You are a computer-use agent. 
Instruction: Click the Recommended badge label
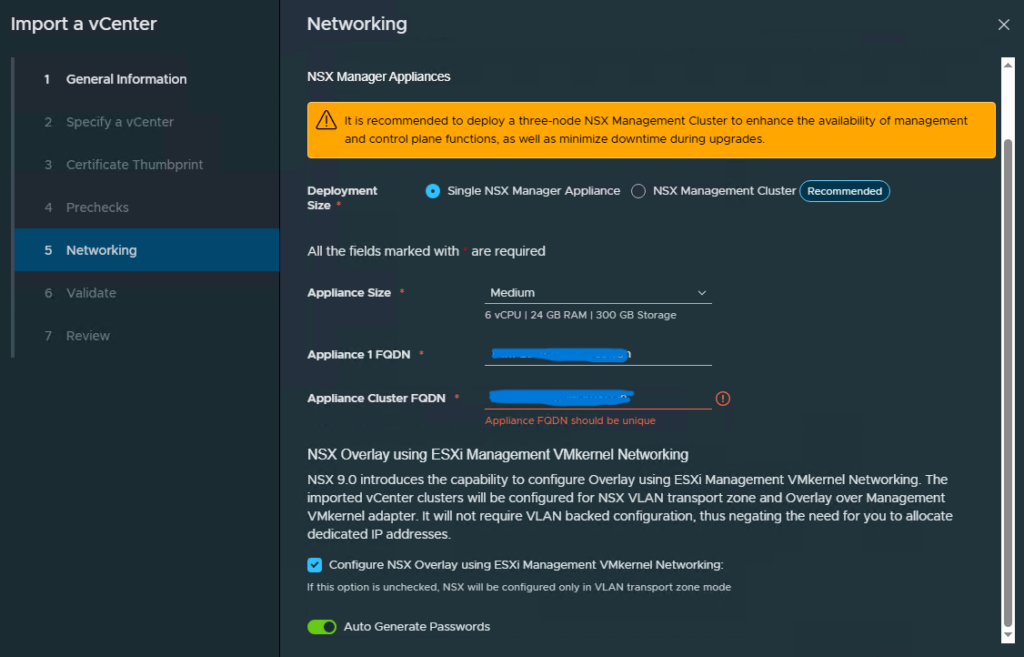click(844, 191)
